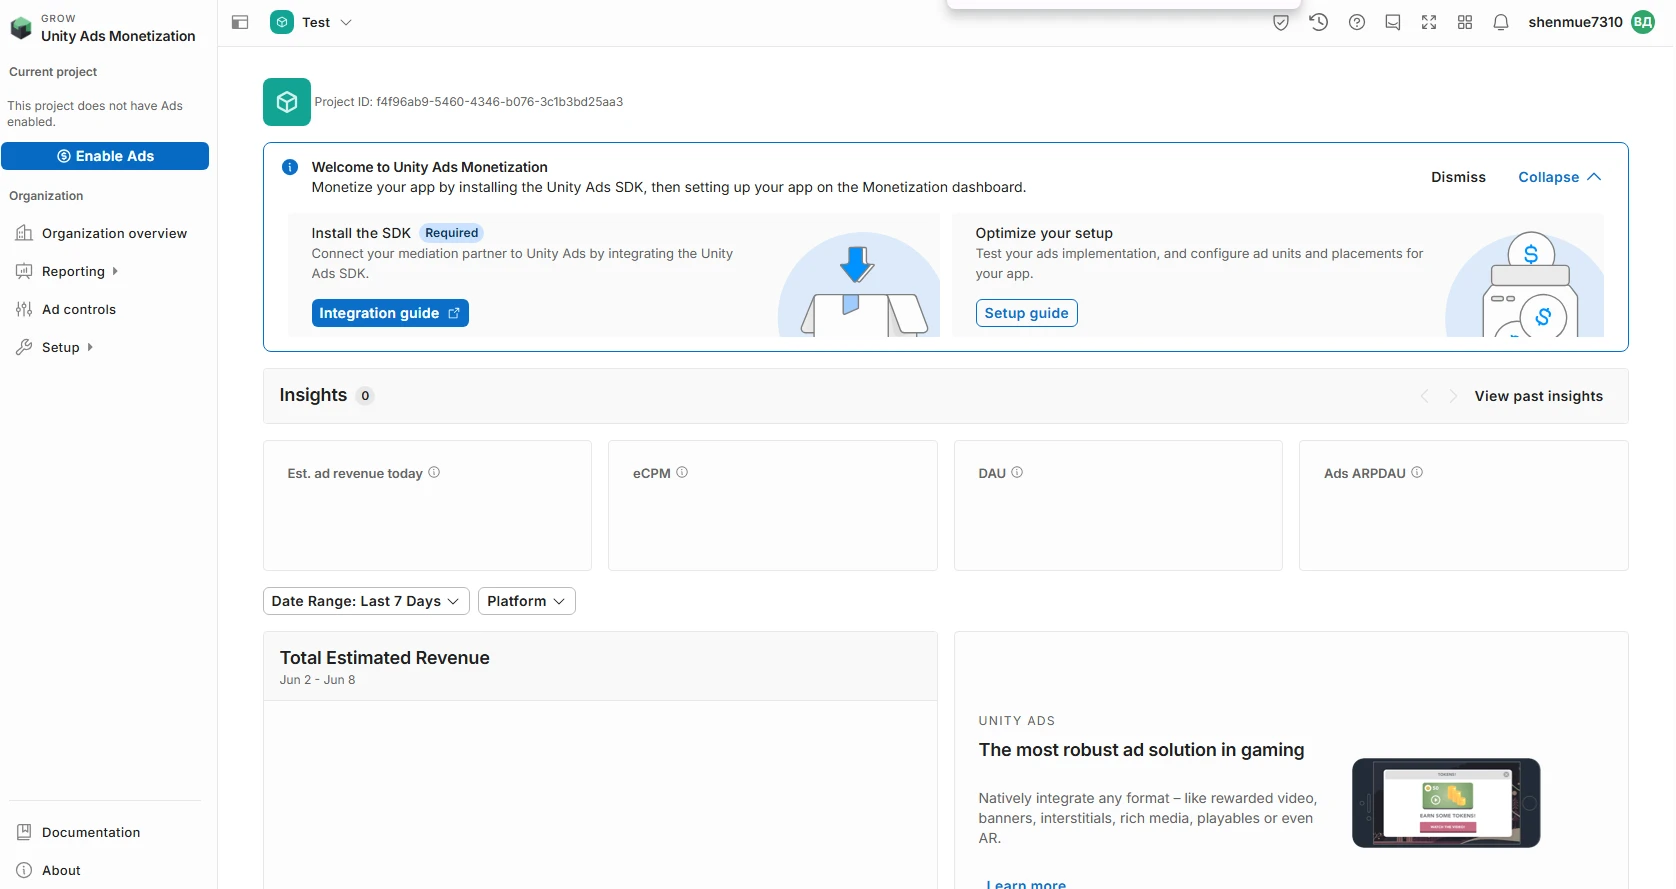Screen dimensions: 1676x889
Task: Click View past insights
Action: (1538, 396)
